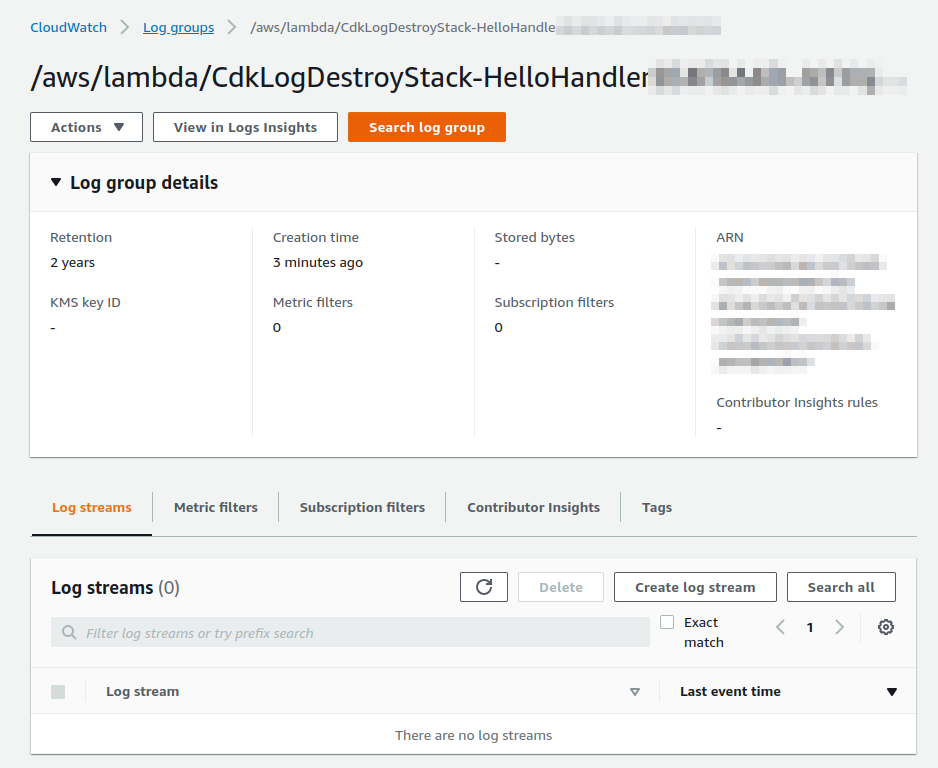
Task: Click the Create log stream button
Action: coord(694,587)
